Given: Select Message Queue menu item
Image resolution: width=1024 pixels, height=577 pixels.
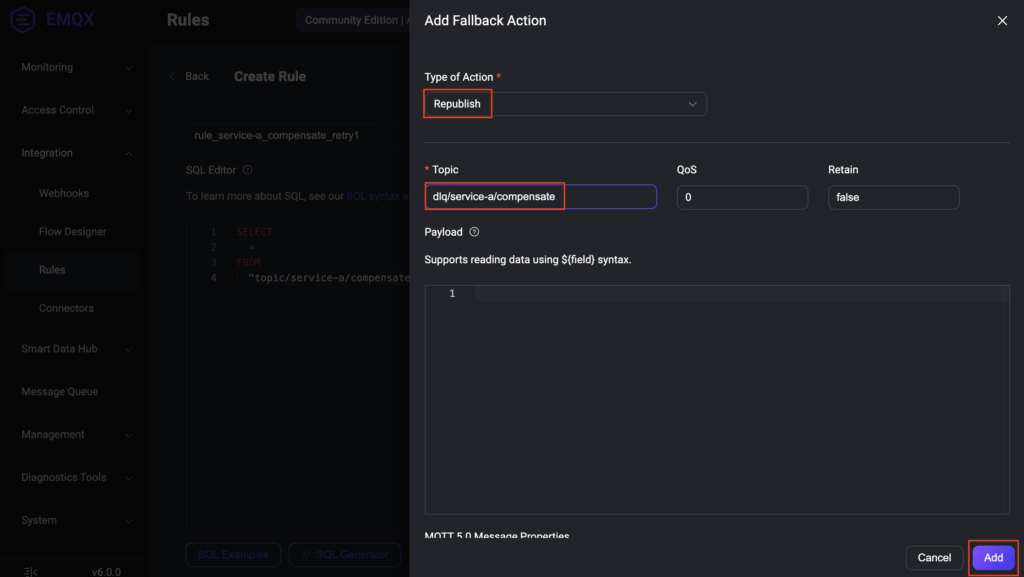Looking at the screenshot, I should [60, 392].
